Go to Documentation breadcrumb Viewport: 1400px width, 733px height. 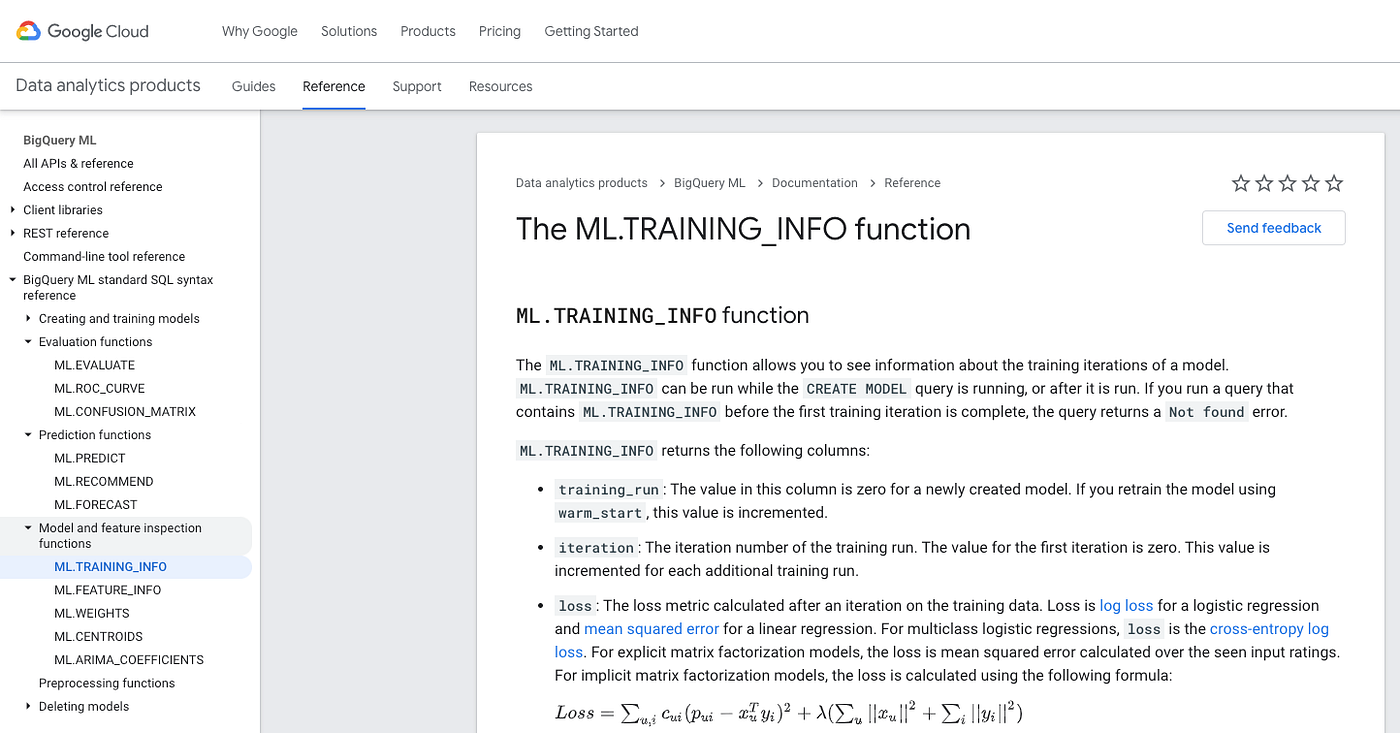[x=815, y=183]
